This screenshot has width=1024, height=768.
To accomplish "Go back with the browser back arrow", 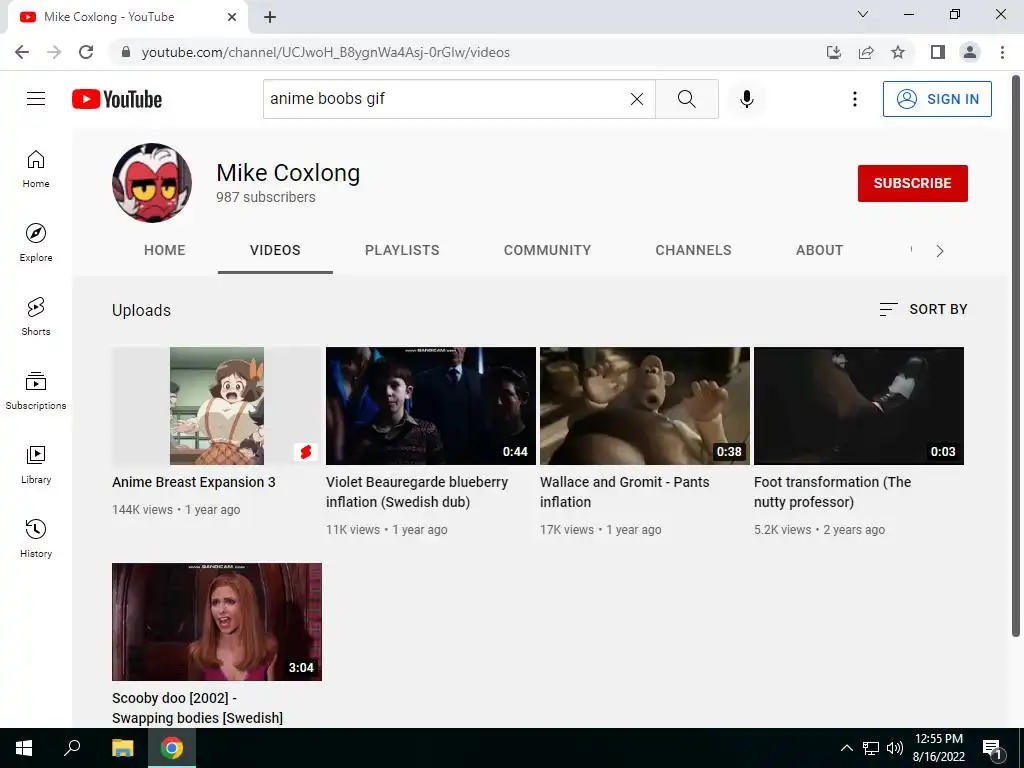I will click(x=22, y=52).
